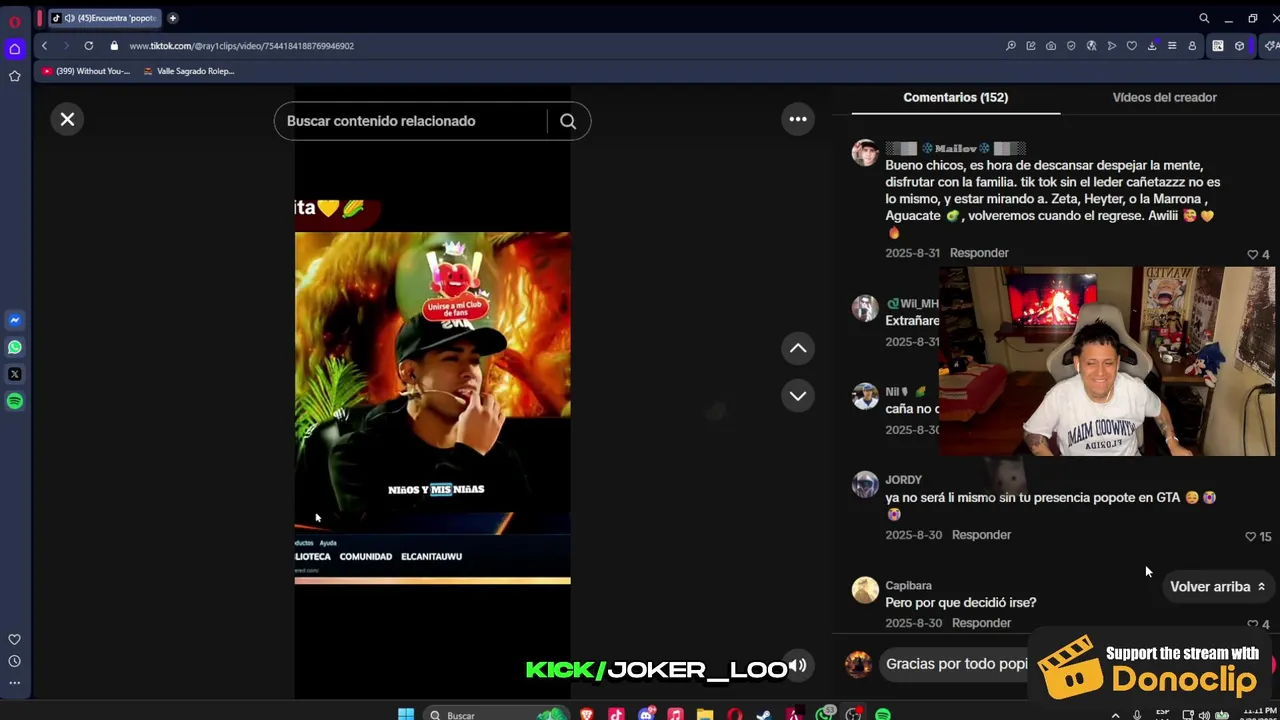Screen dimensions: 1280x720
Task: Open Messenger in Opera sidebar
Action: coord(14,321)
